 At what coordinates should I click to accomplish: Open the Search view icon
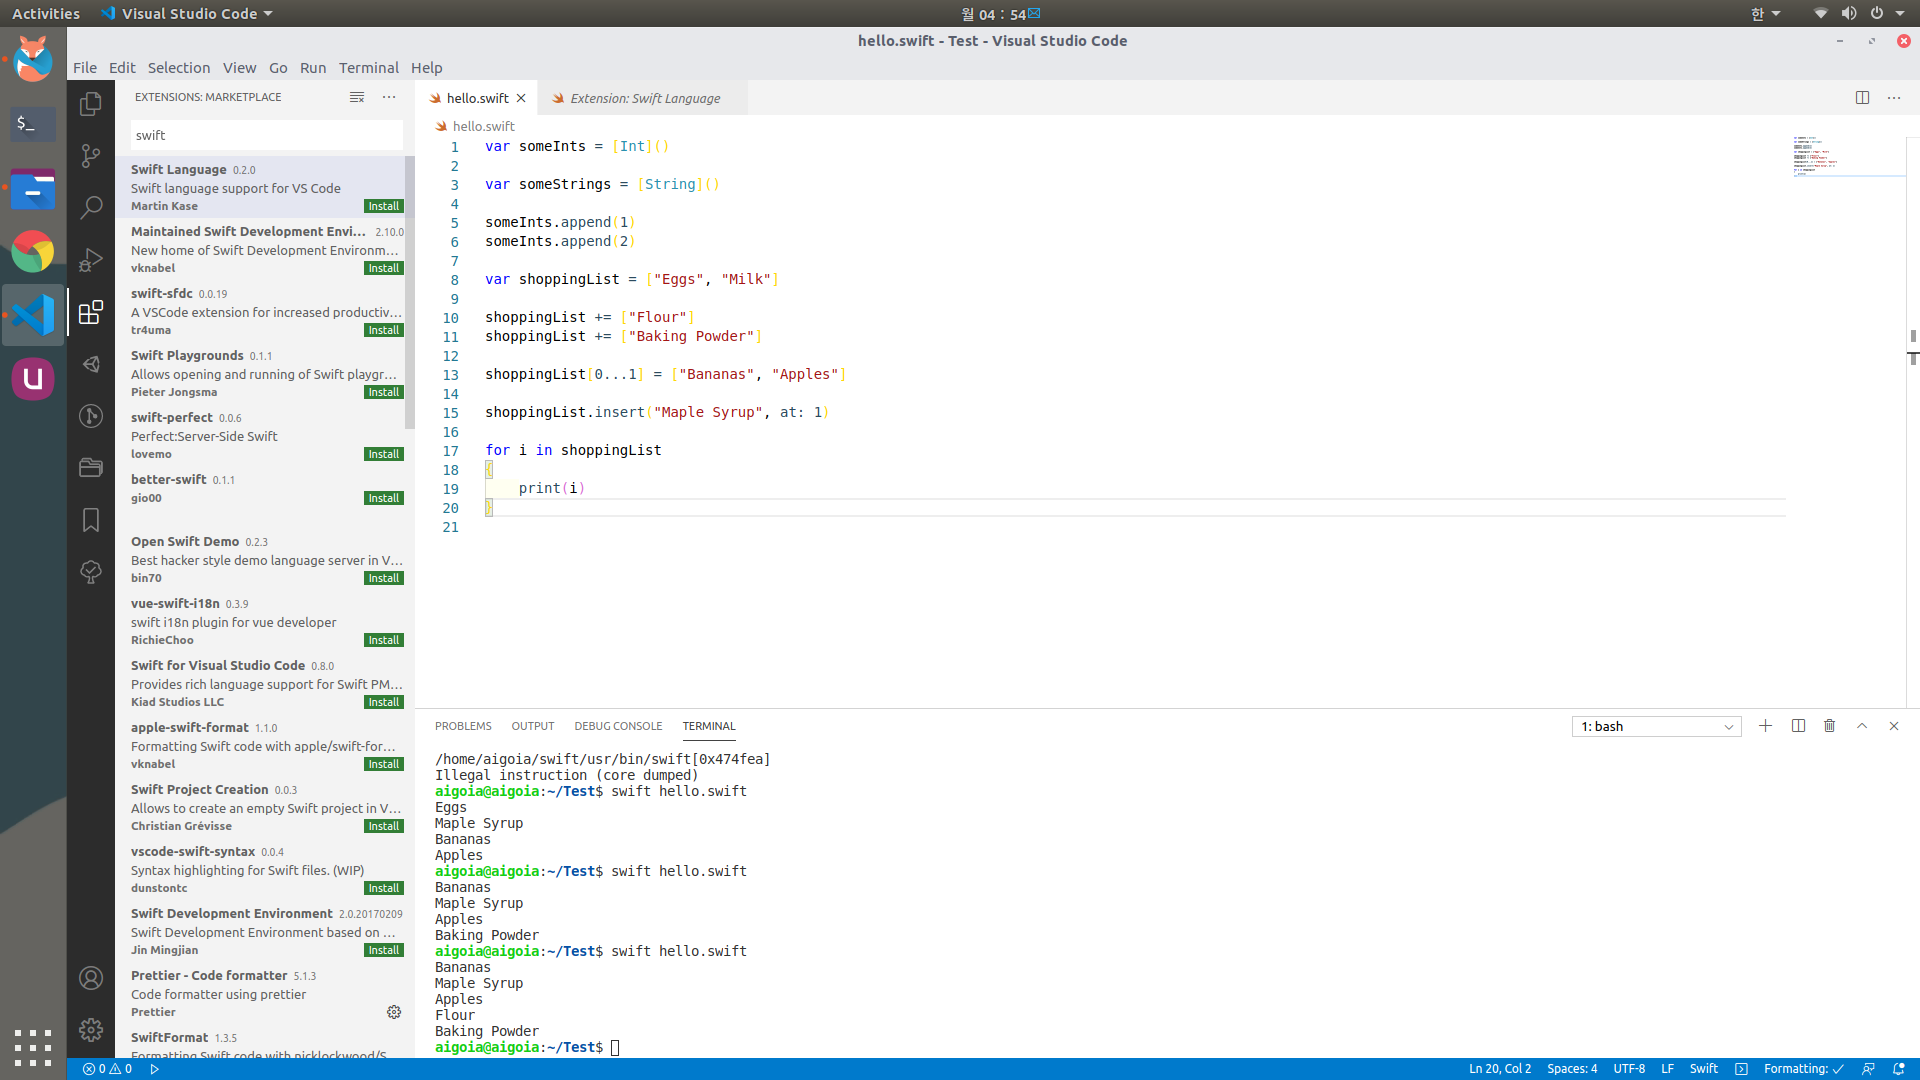tap(91, 207)
